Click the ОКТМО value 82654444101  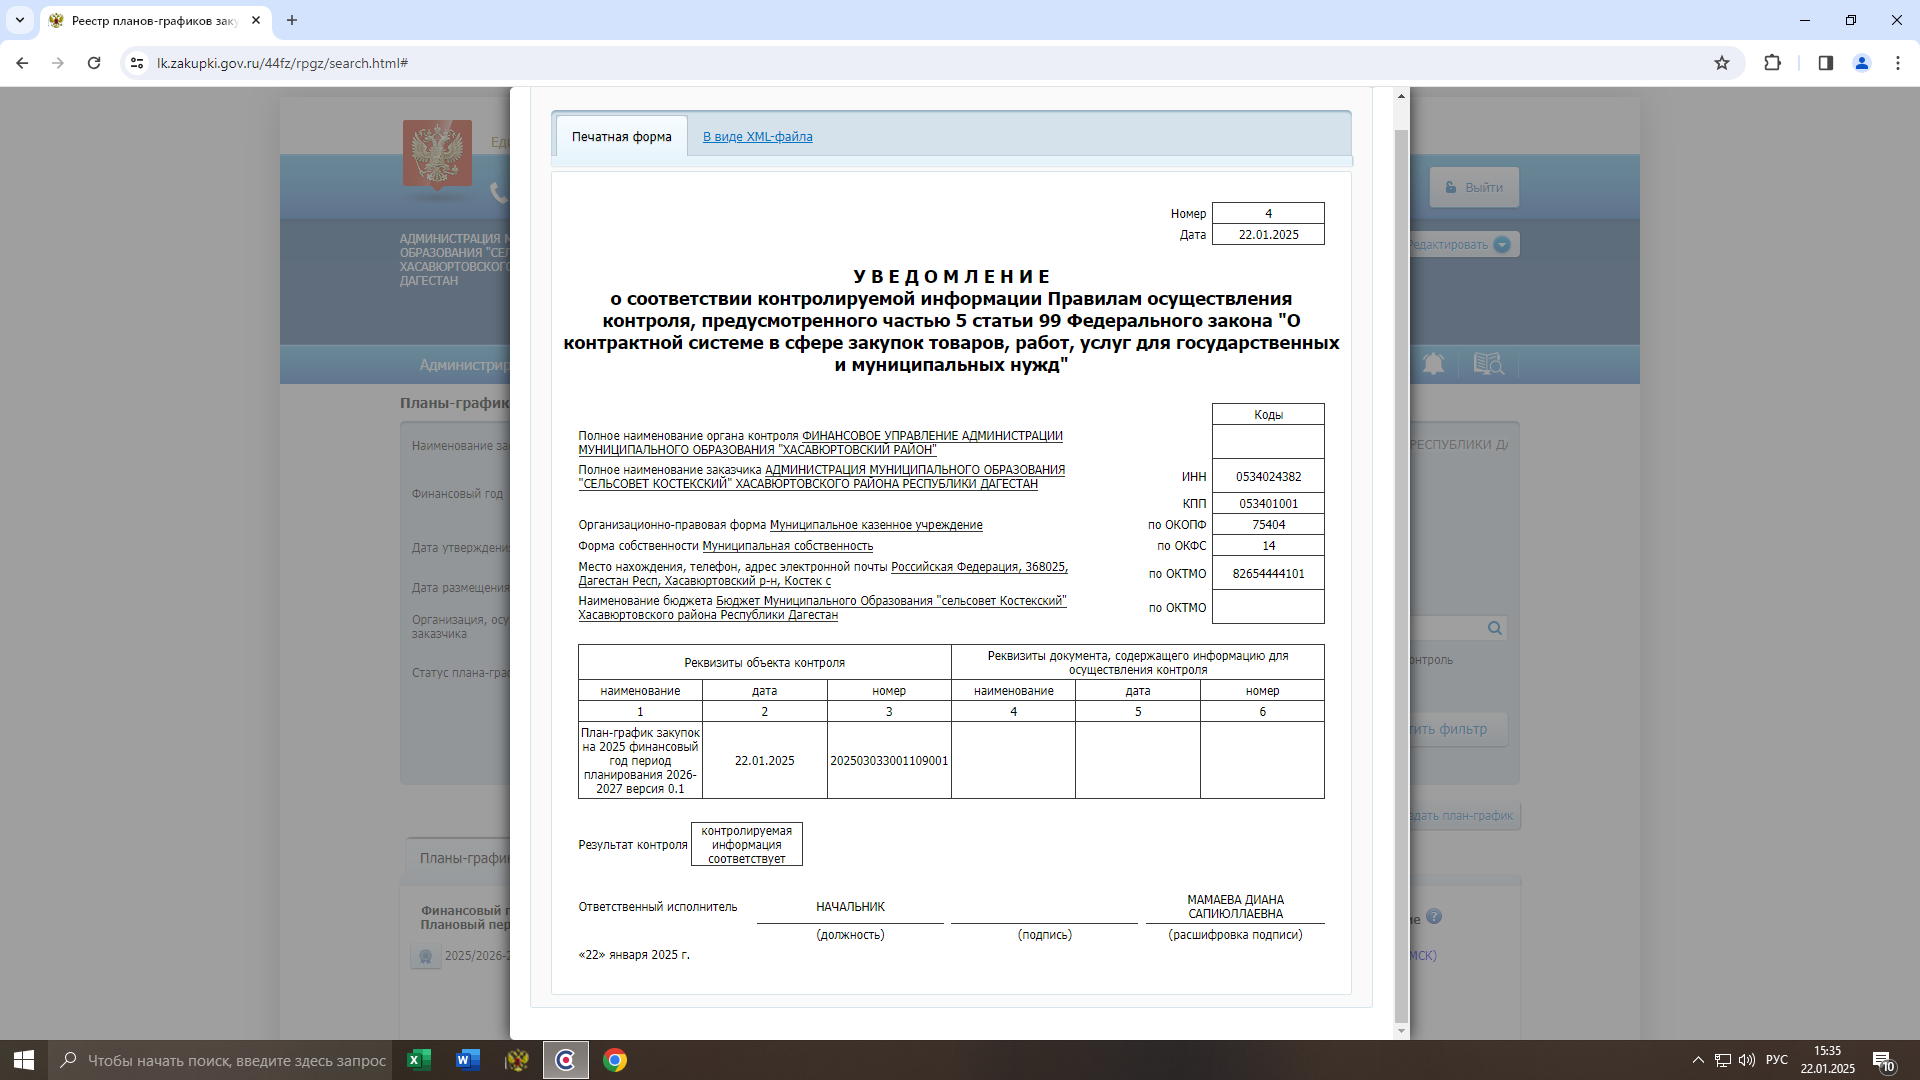click(x=1268, y=574)
